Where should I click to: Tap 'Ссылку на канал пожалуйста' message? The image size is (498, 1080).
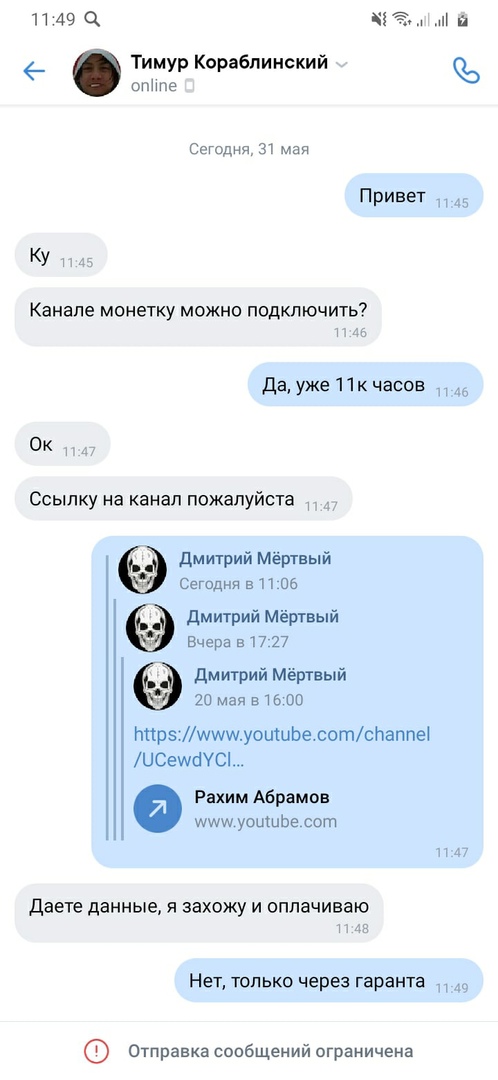[183, 498]
